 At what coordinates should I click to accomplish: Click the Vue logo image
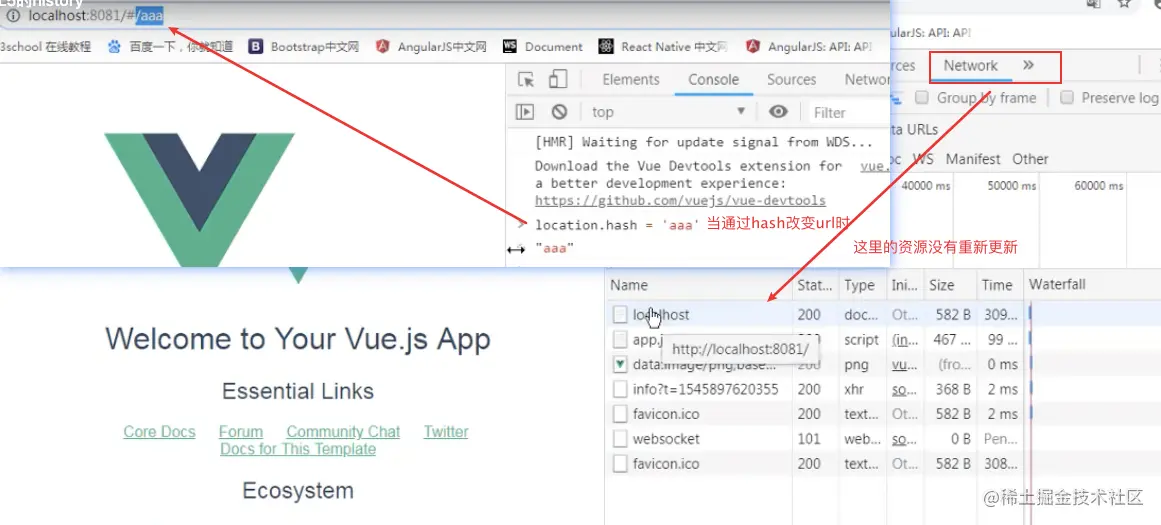coord(198,200)
